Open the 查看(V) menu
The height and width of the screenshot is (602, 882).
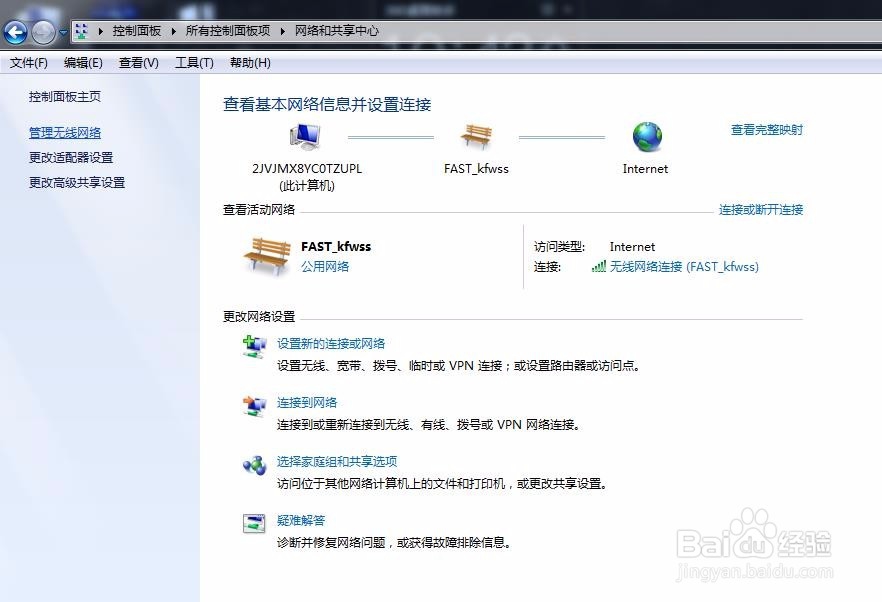point(139,63)
